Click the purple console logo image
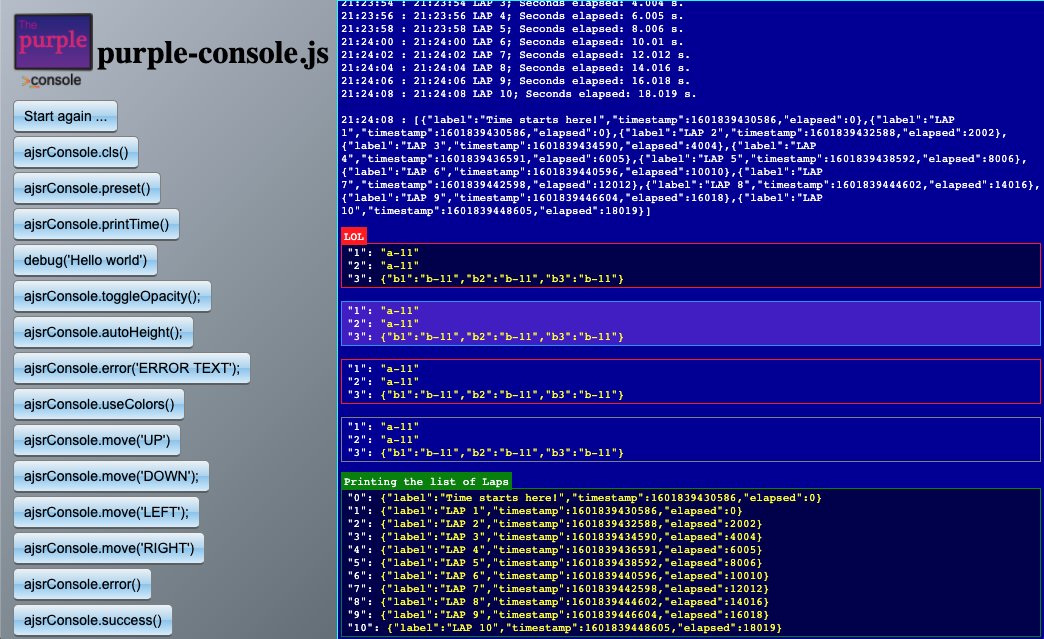 point(53,49)
